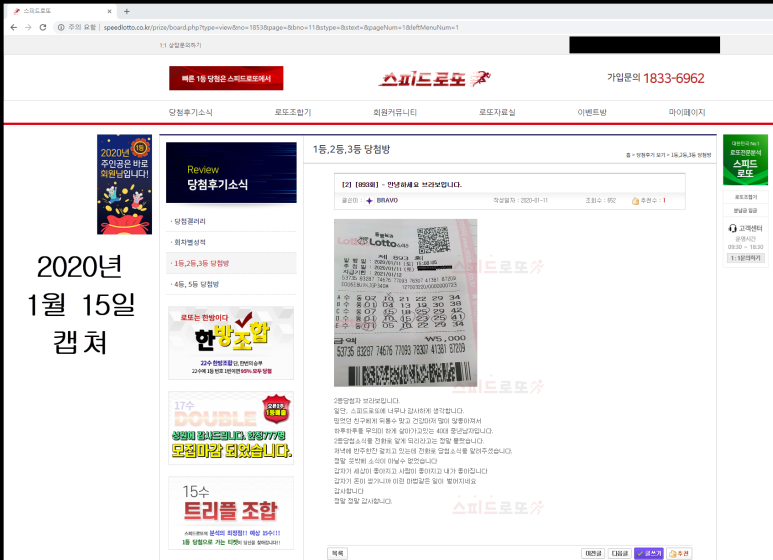The height and width of the screenshot is (560, 773).
Task: Click the author badge icon beside BRAVO
Action: point(369,201)
